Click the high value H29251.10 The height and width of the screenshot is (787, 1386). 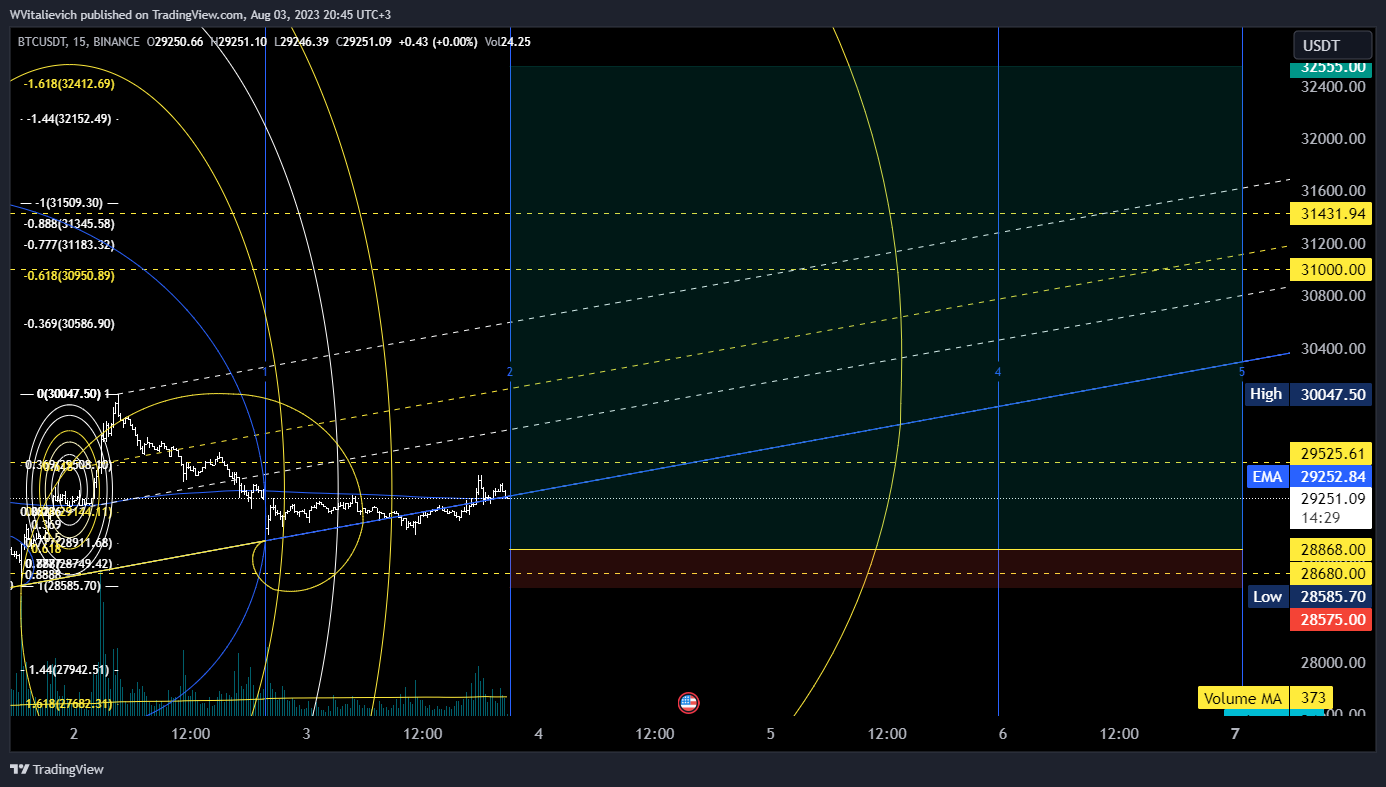238,41
